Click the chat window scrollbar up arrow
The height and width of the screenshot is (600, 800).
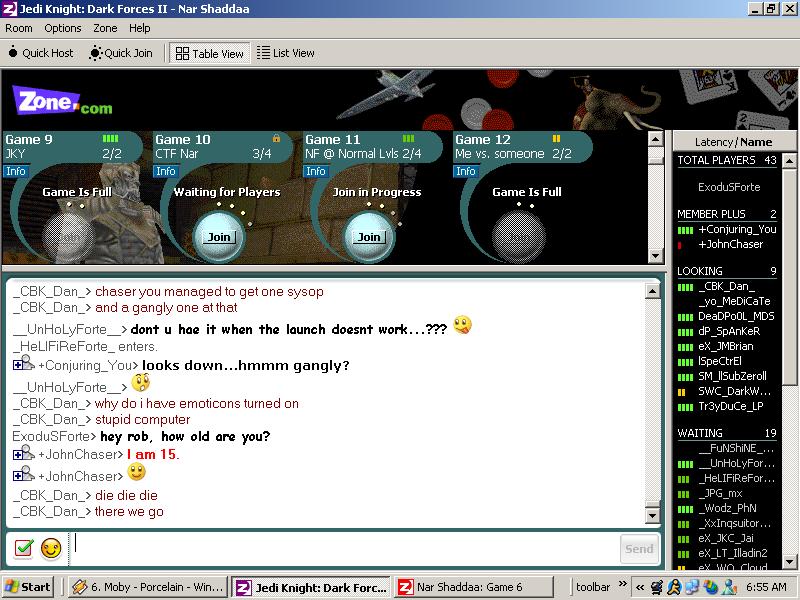click(652, 291)
